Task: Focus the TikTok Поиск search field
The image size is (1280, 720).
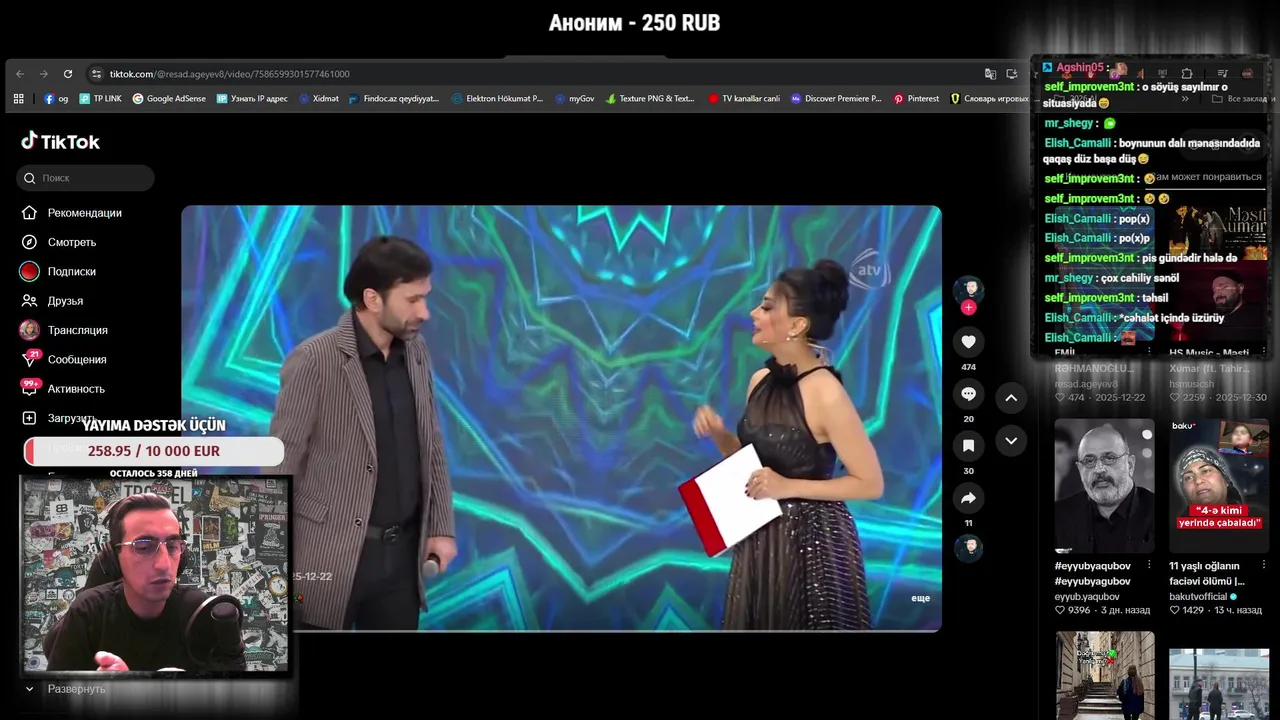Action: 86,178
